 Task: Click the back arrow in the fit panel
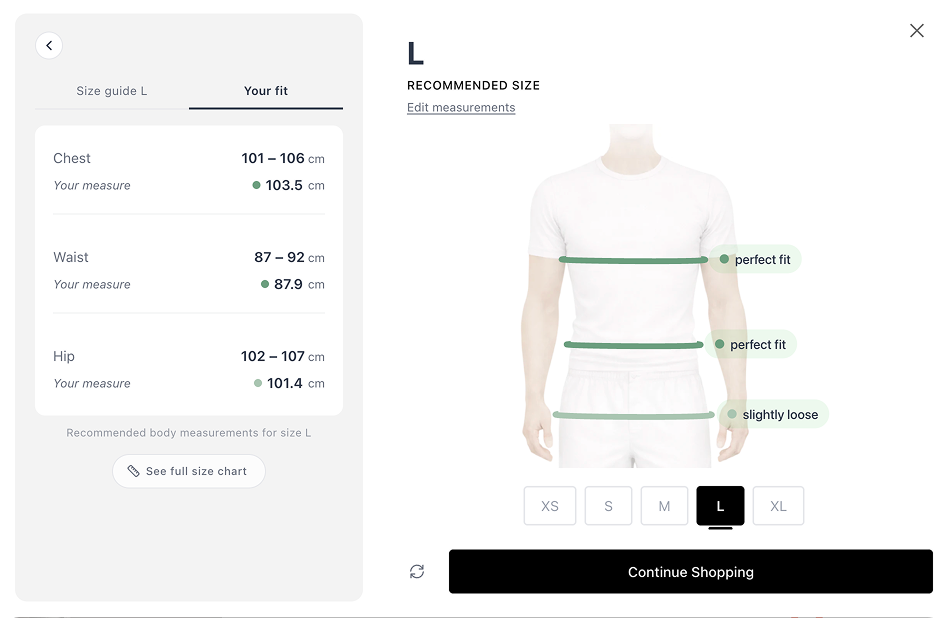click(48, 45)
